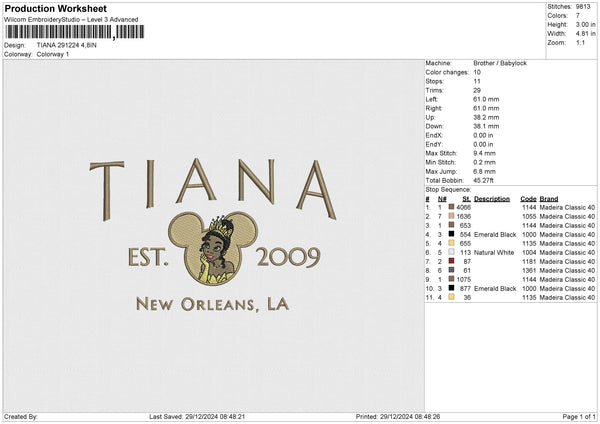Click the 'Page 1 of 1' footer text

pos(579,416)
